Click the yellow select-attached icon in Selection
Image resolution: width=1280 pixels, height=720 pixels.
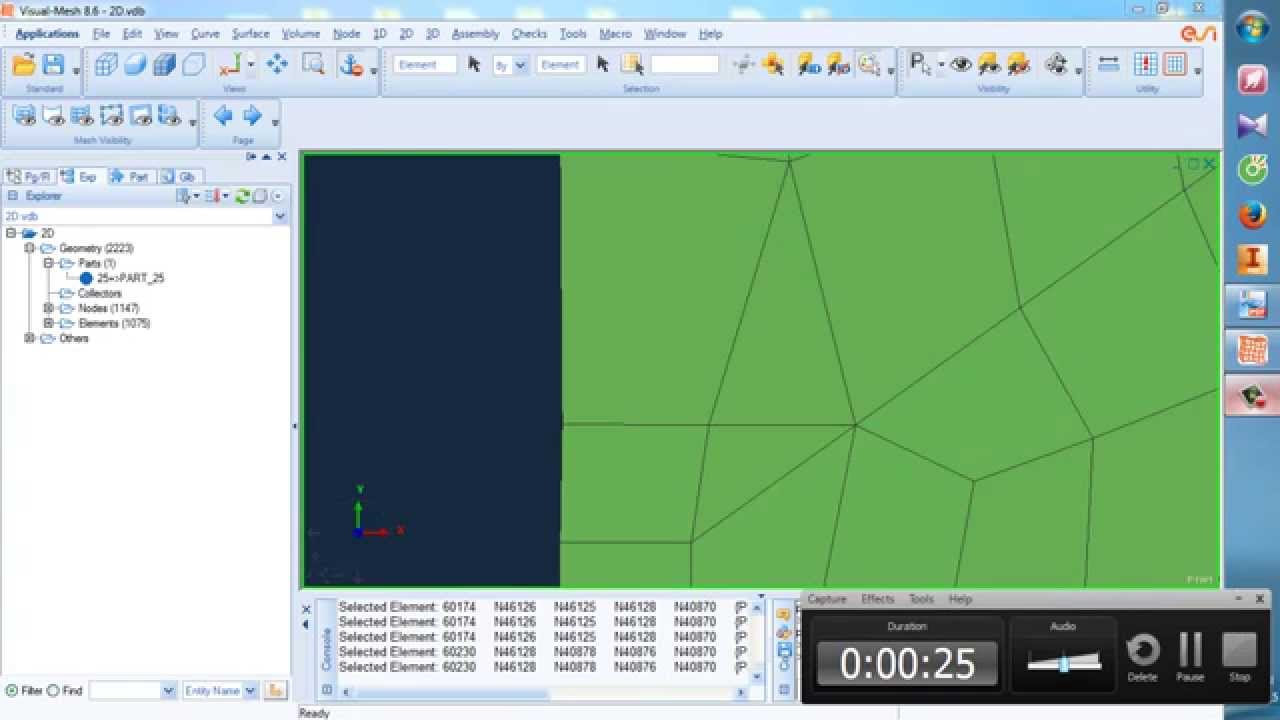point(772,65)
